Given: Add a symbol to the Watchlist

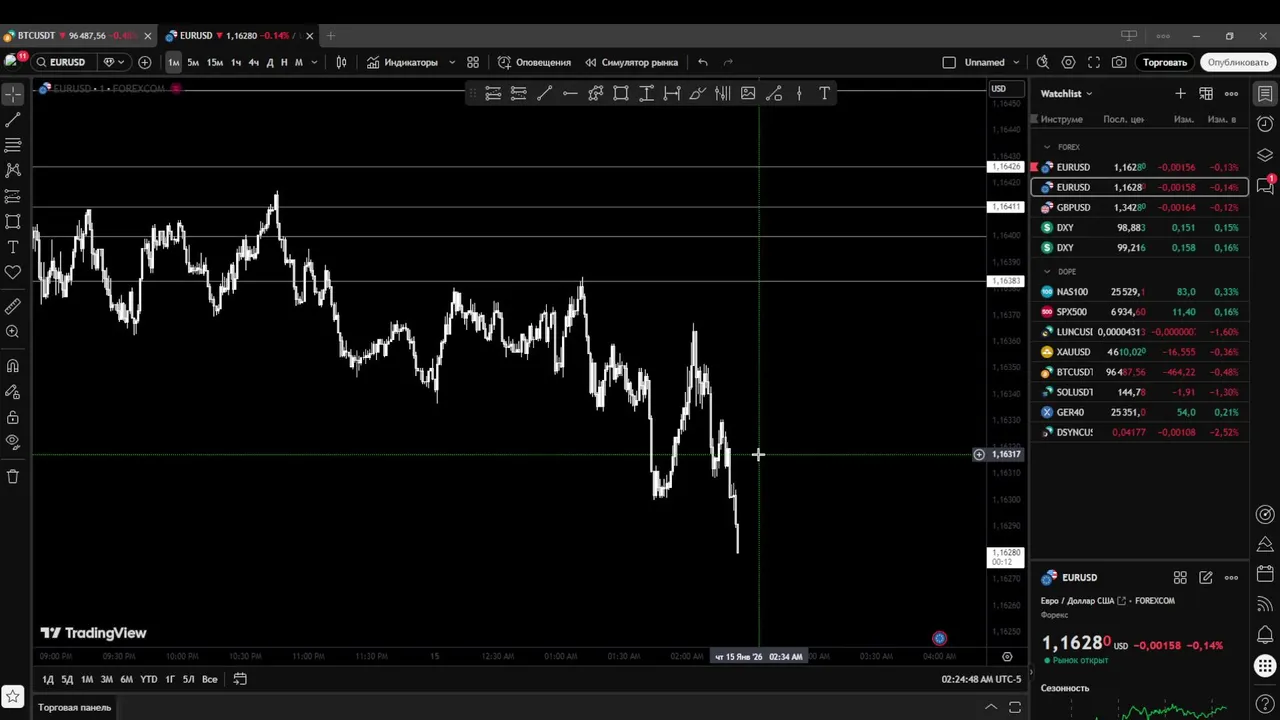Looking at the screenshot, I should pos(1180,93).
